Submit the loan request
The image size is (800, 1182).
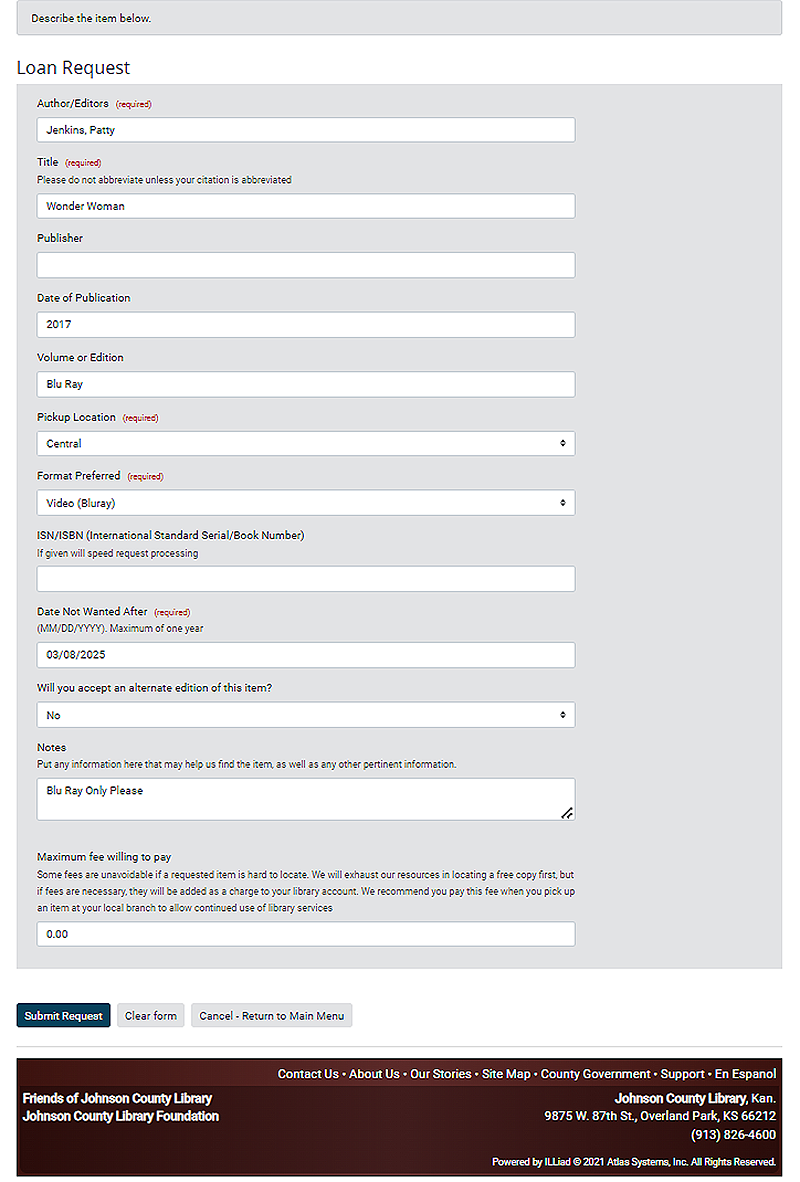click(x=63, y=1015)
